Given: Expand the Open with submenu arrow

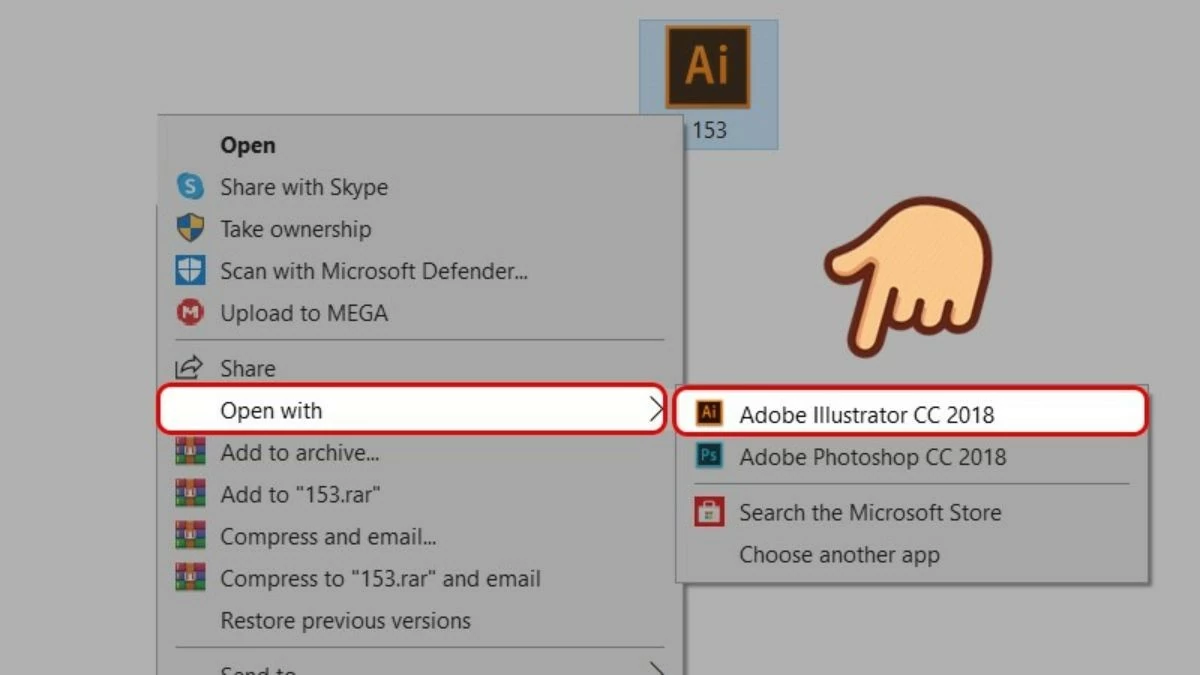Looking at the screenshot, I should 656,410.
